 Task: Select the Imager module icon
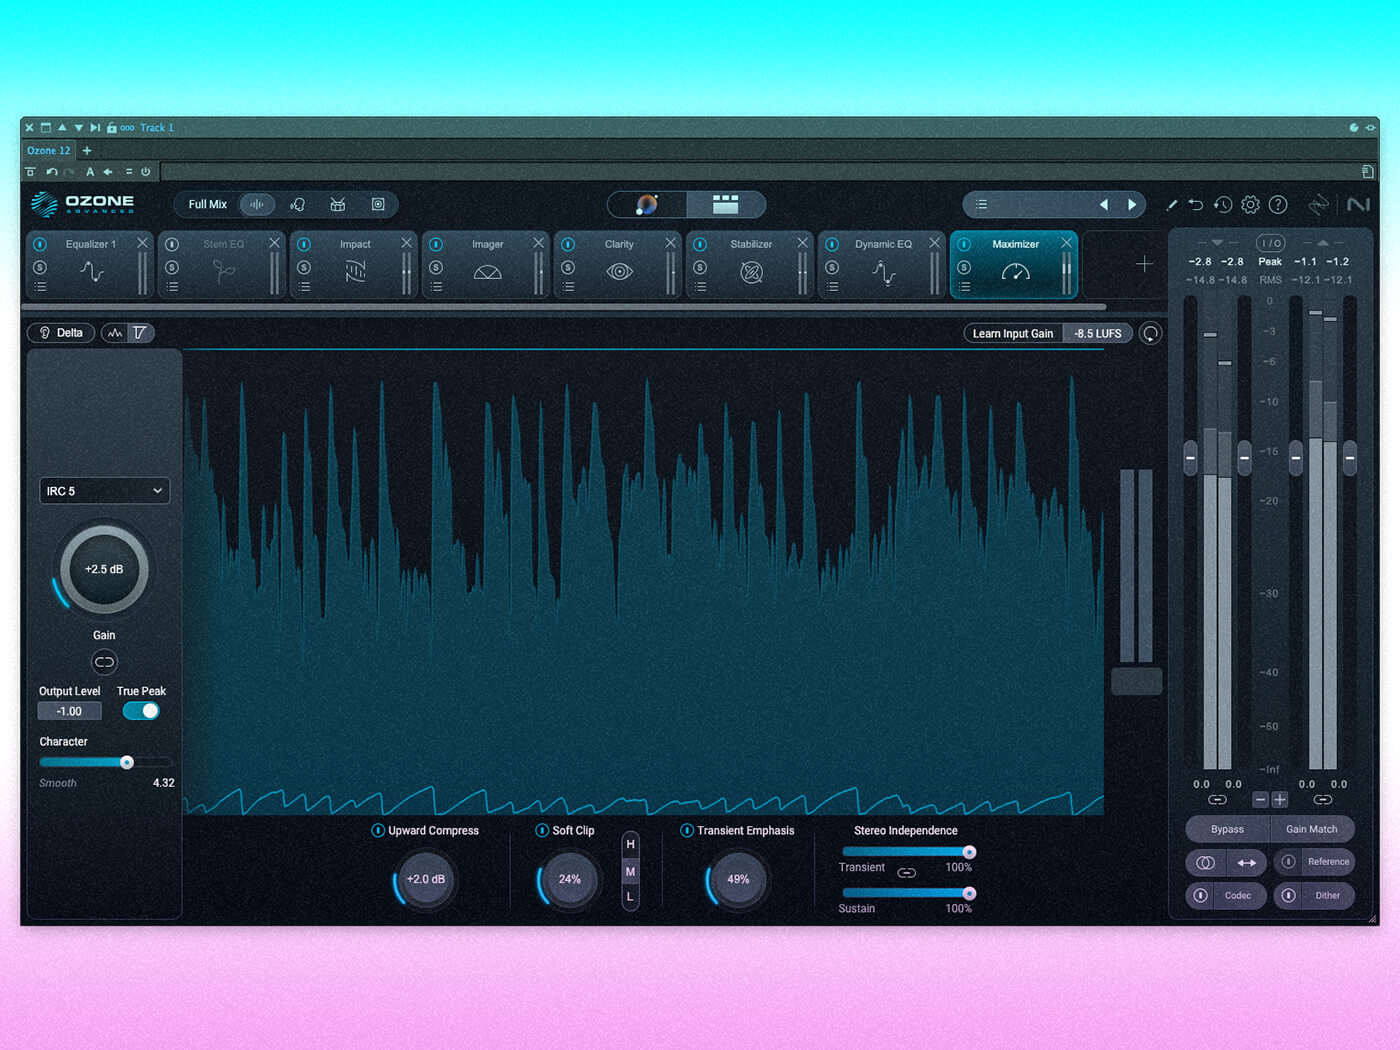tap(487, 272)
